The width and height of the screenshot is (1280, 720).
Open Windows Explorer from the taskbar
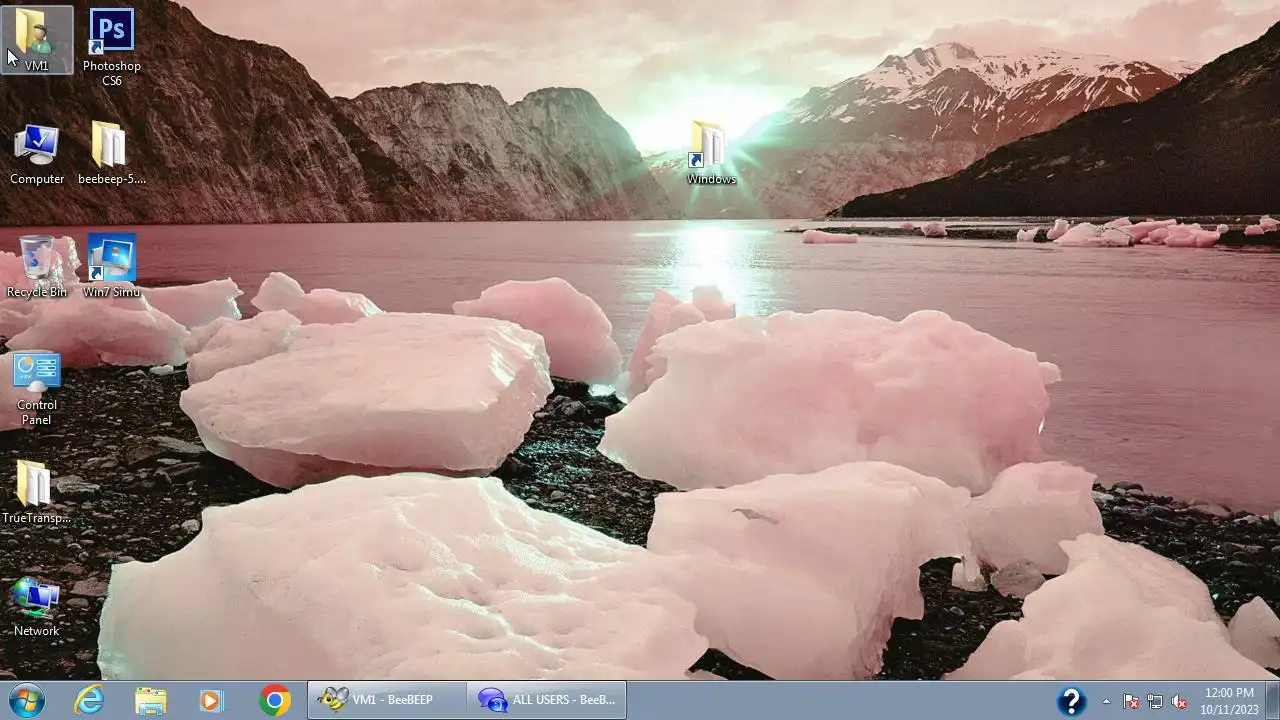click(151, 700)
